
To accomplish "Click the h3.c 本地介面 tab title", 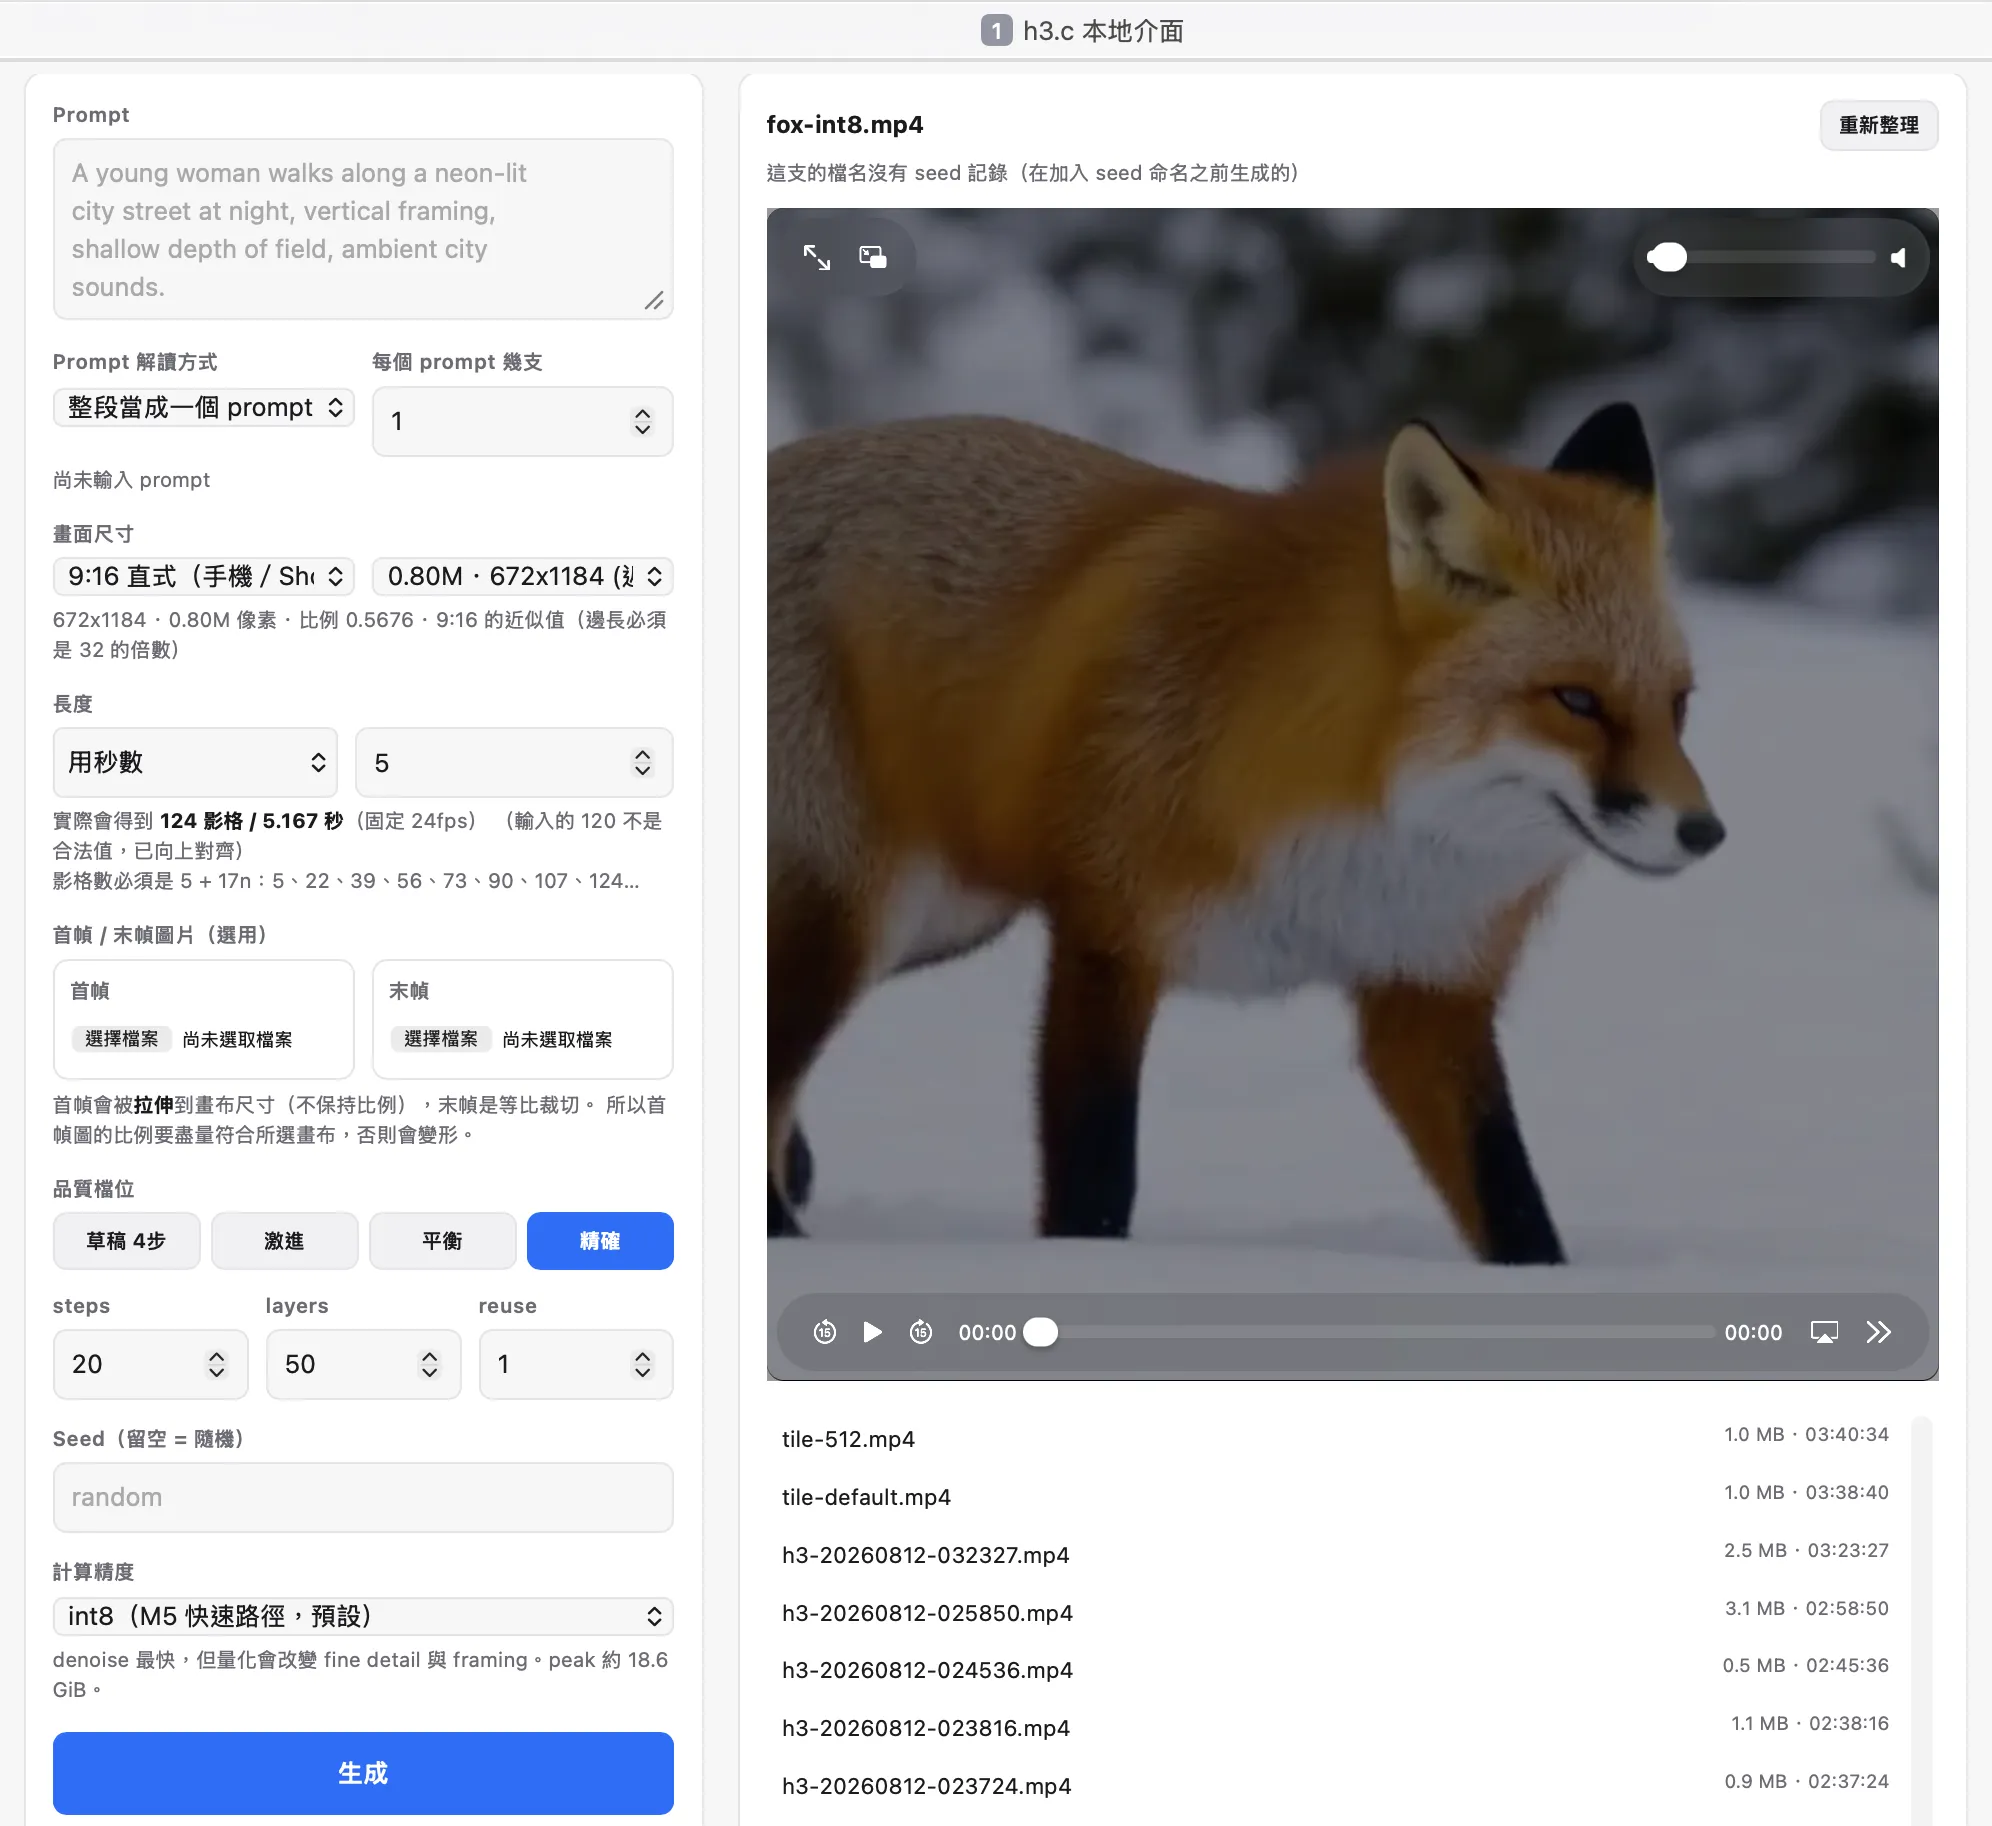I will (x=1103, y=31).
